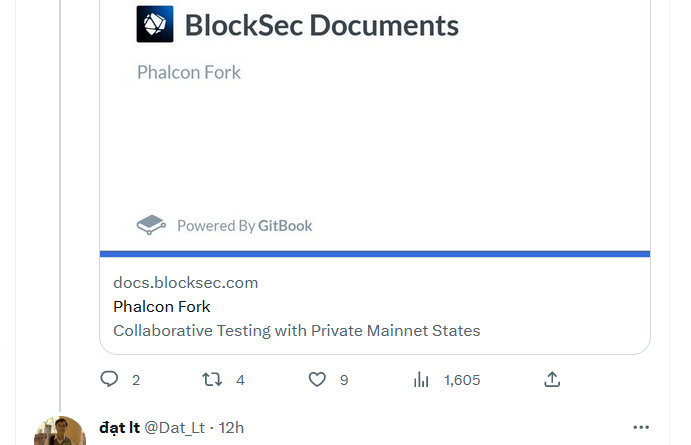Click the Powered By GitBook label
Viewport: 691px width, 445px height.
(x=245, y=226)
